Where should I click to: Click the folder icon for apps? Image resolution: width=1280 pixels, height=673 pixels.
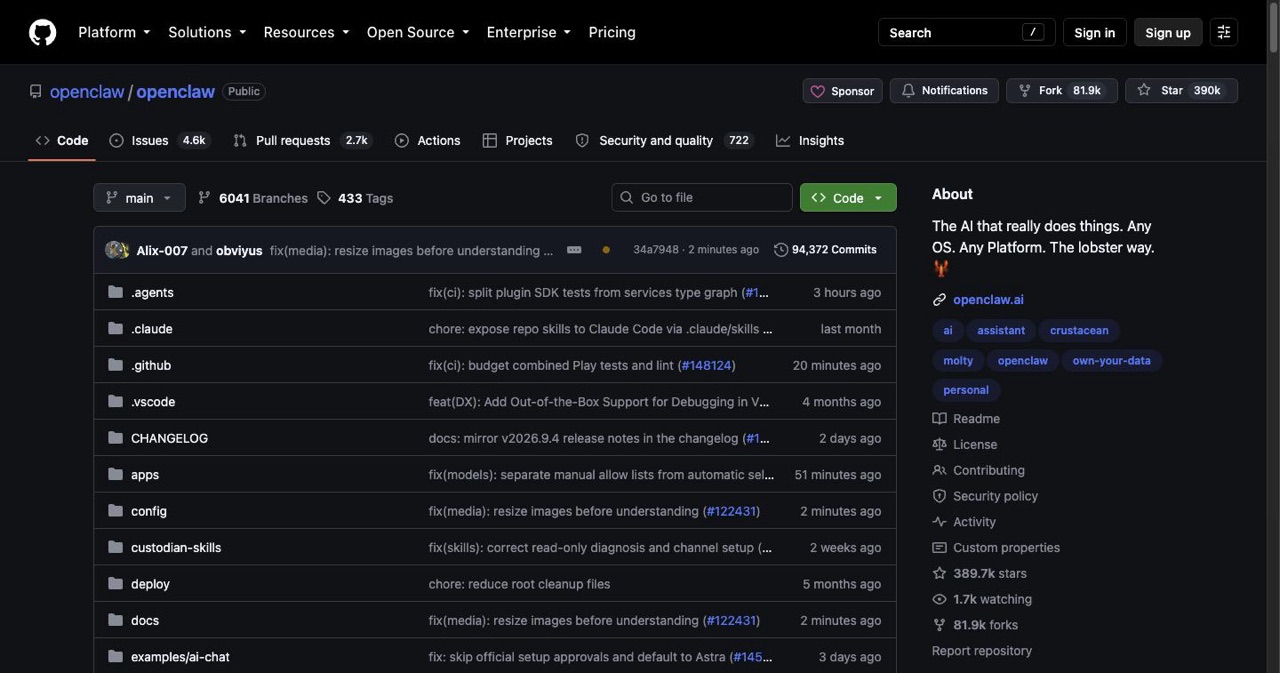coord(115,474)
